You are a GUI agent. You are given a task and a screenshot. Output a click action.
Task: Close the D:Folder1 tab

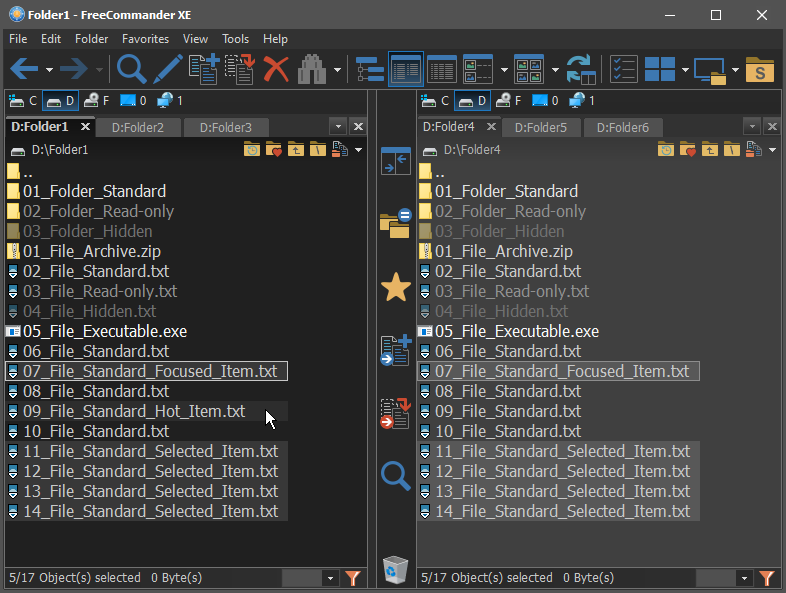[x=85, y=127]
